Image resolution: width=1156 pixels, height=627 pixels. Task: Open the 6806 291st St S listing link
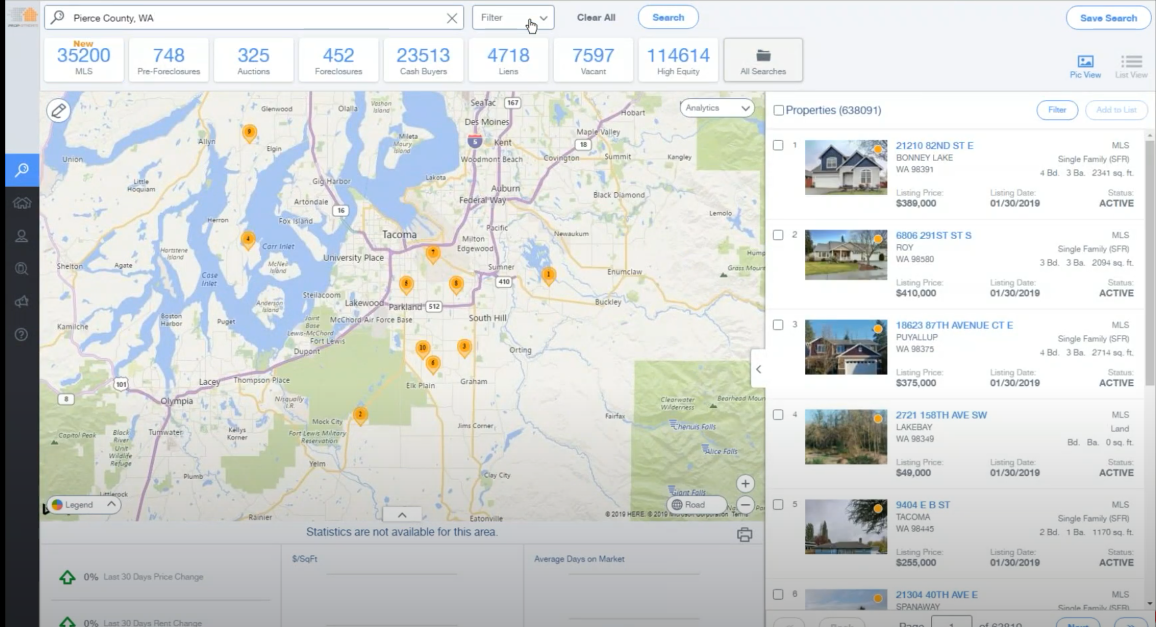pos(933,236)
